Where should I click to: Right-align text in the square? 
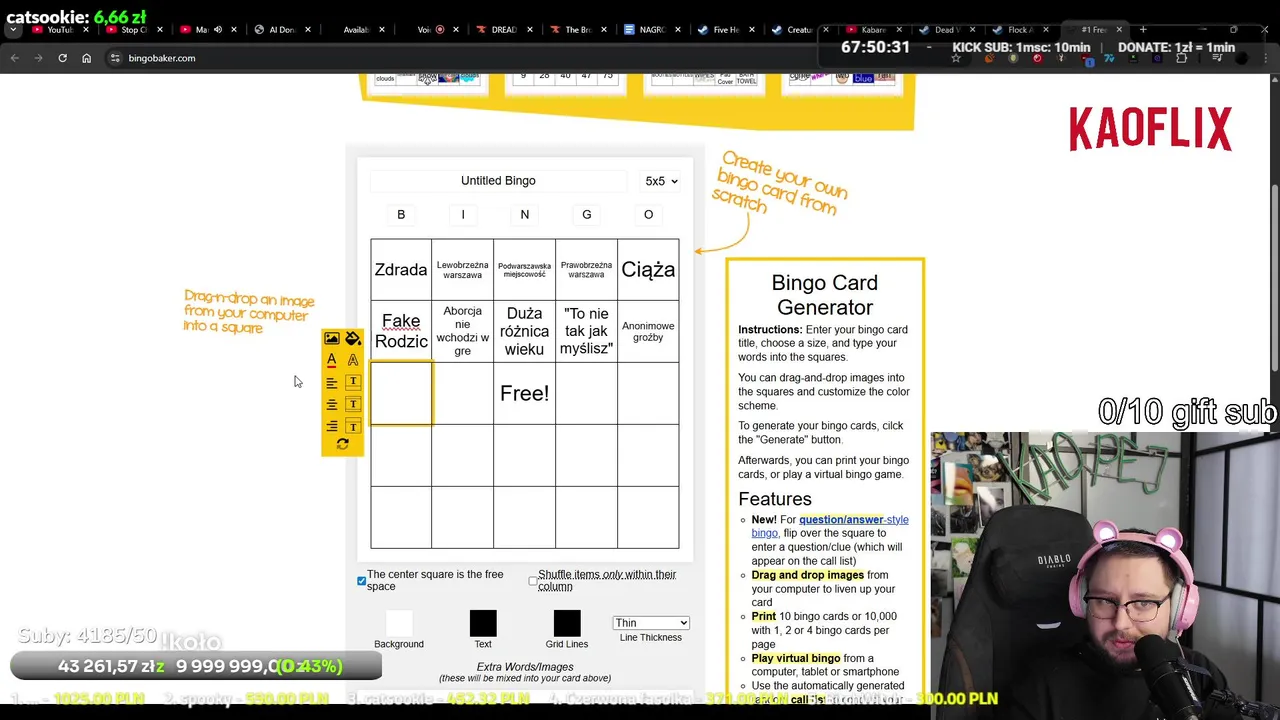point(332,426)
